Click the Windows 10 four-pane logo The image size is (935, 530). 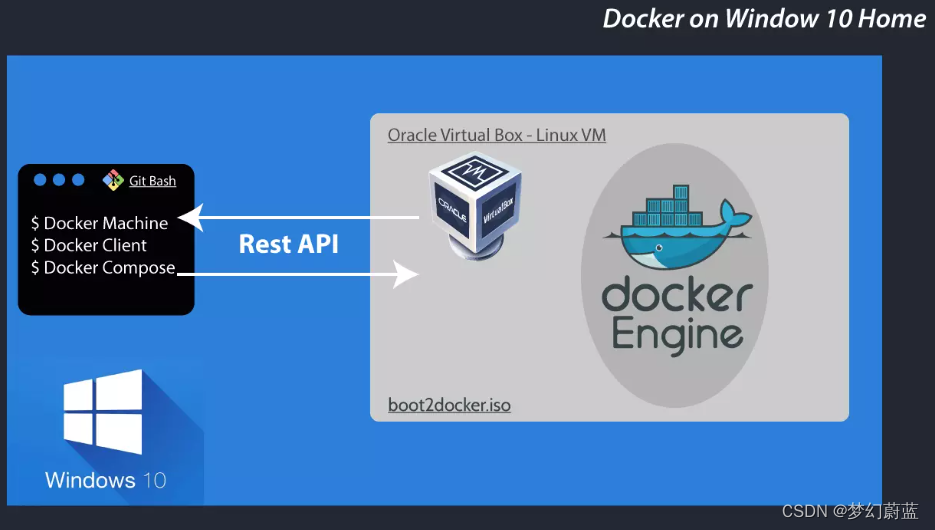(103, 412)
